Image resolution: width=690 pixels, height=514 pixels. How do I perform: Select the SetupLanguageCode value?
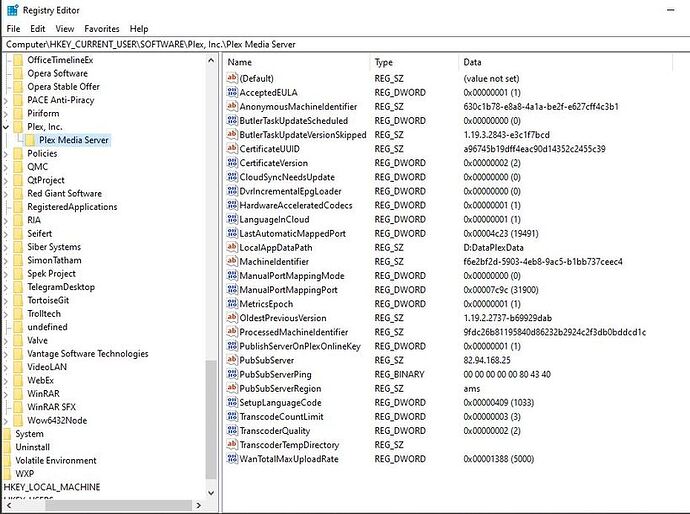[x=280, y=403]
